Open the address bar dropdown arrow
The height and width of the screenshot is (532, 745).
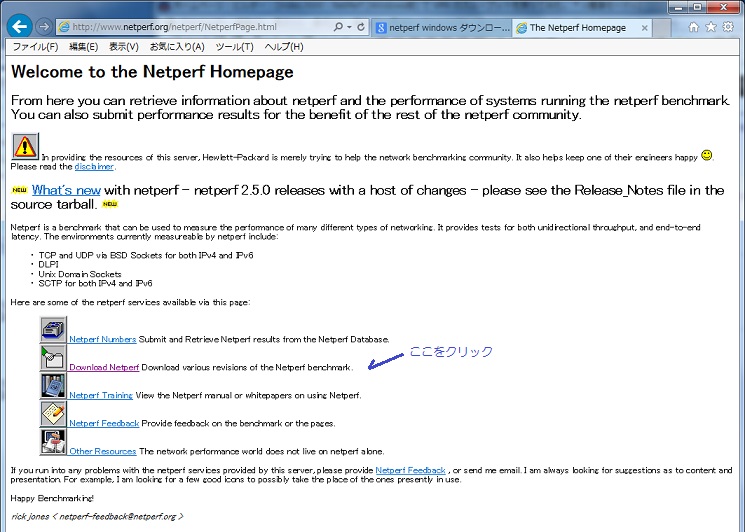[349, 27]
